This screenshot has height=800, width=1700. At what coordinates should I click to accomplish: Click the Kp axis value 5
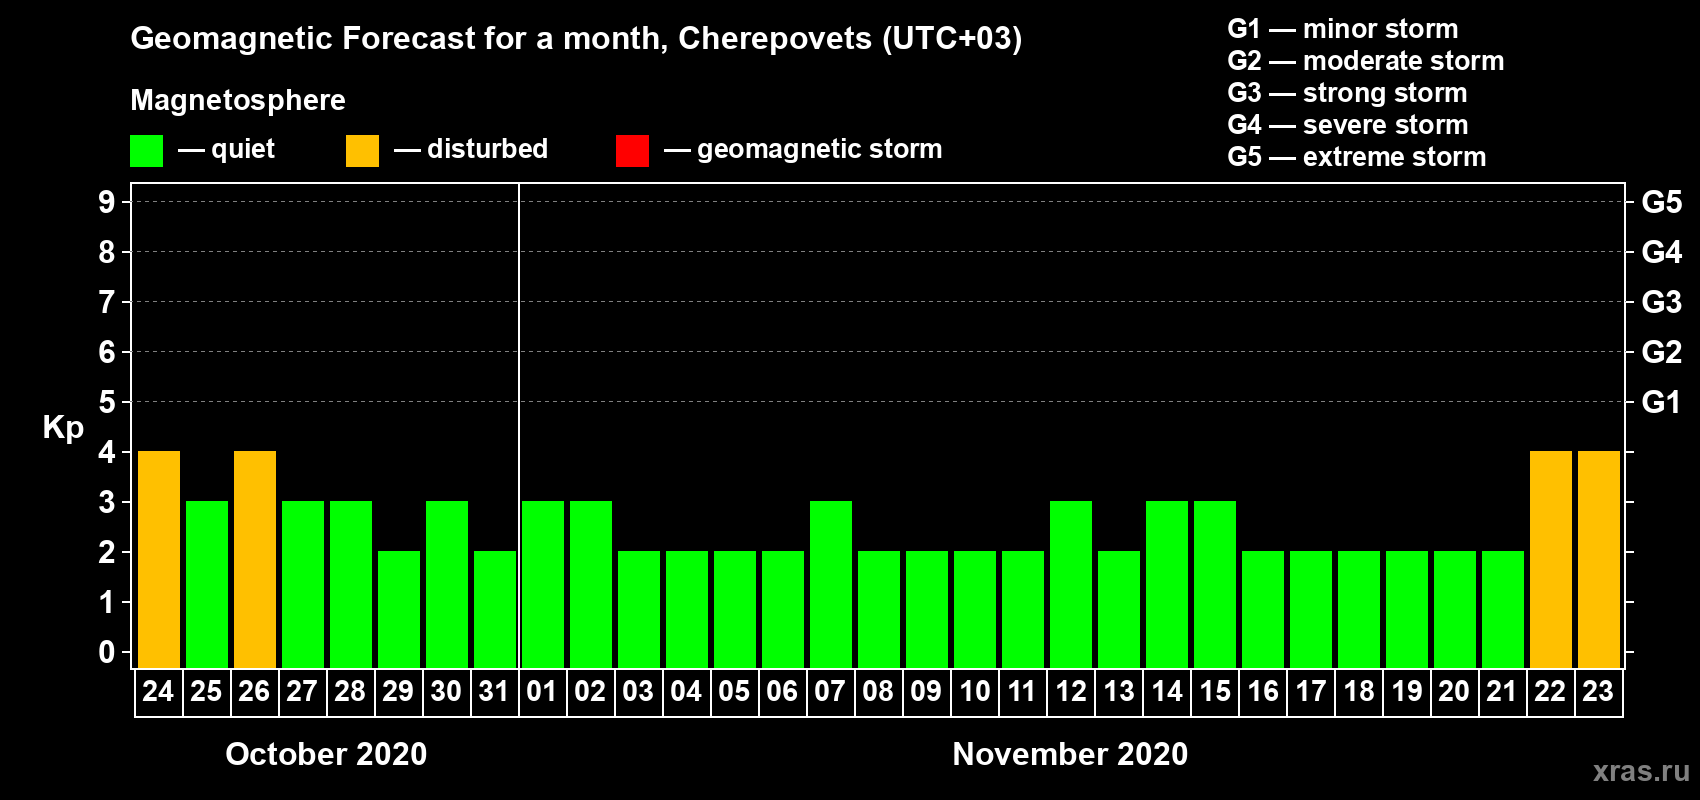tap(107, 402)
